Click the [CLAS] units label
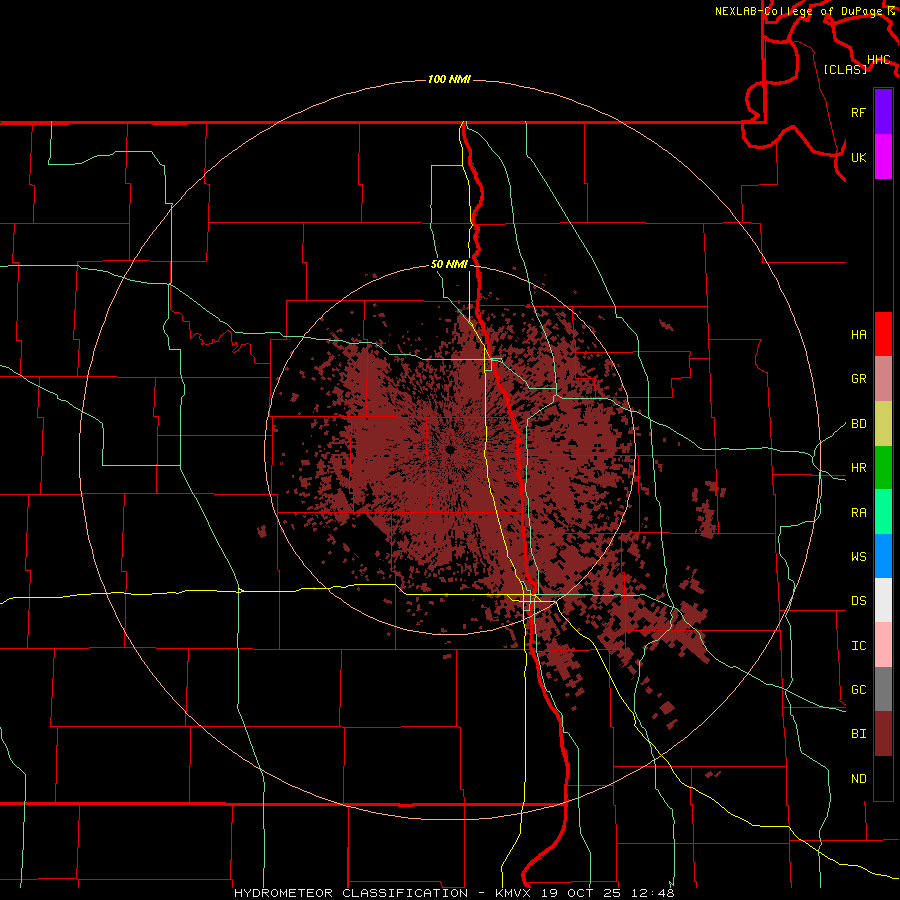 (845, 69)
